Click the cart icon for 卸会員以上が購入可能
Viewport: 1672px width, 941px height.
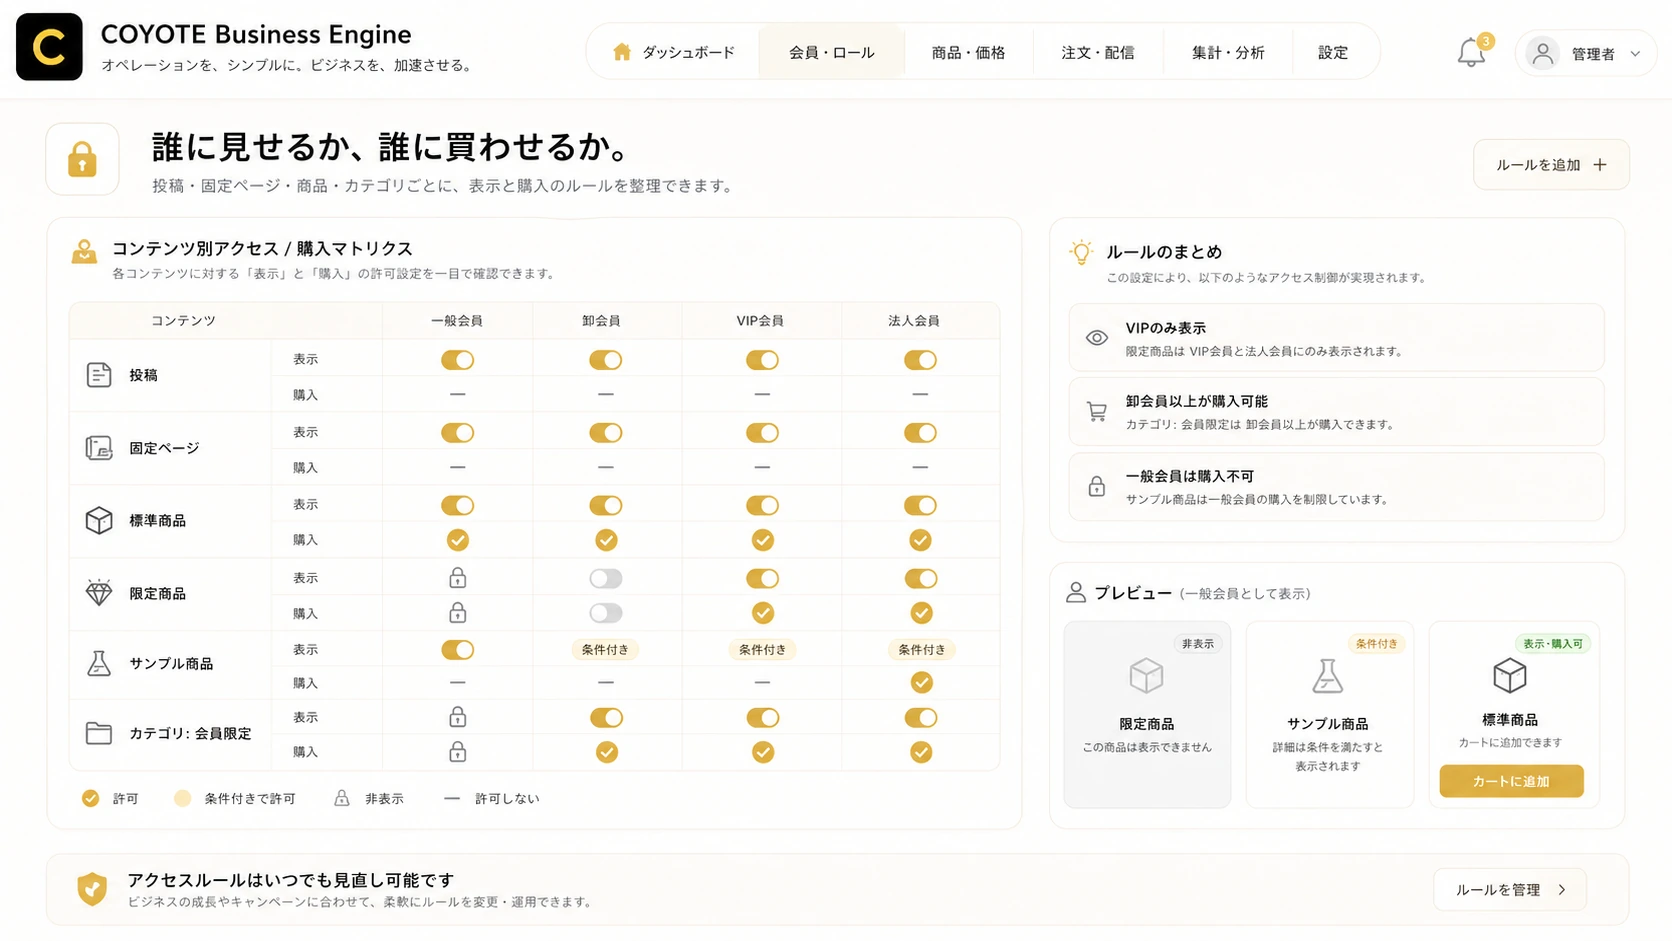(1097, 411)
